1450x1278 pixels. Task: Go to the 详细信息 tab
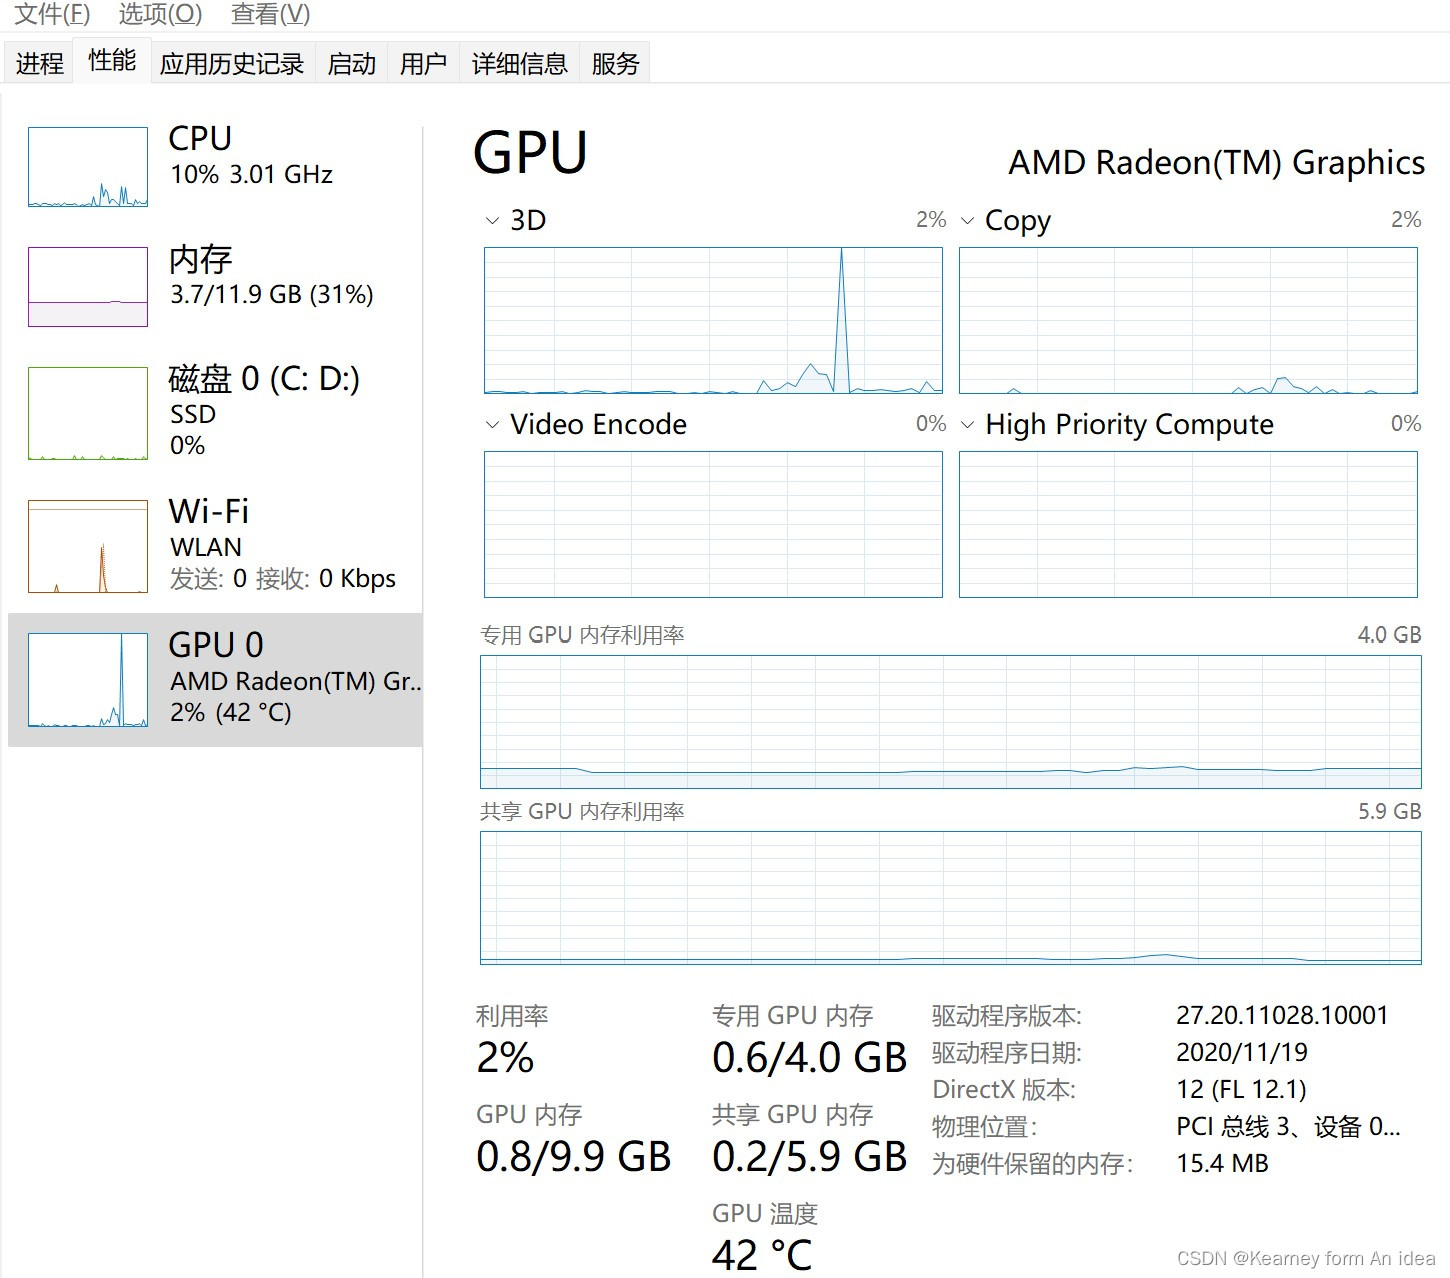(519, 64)
